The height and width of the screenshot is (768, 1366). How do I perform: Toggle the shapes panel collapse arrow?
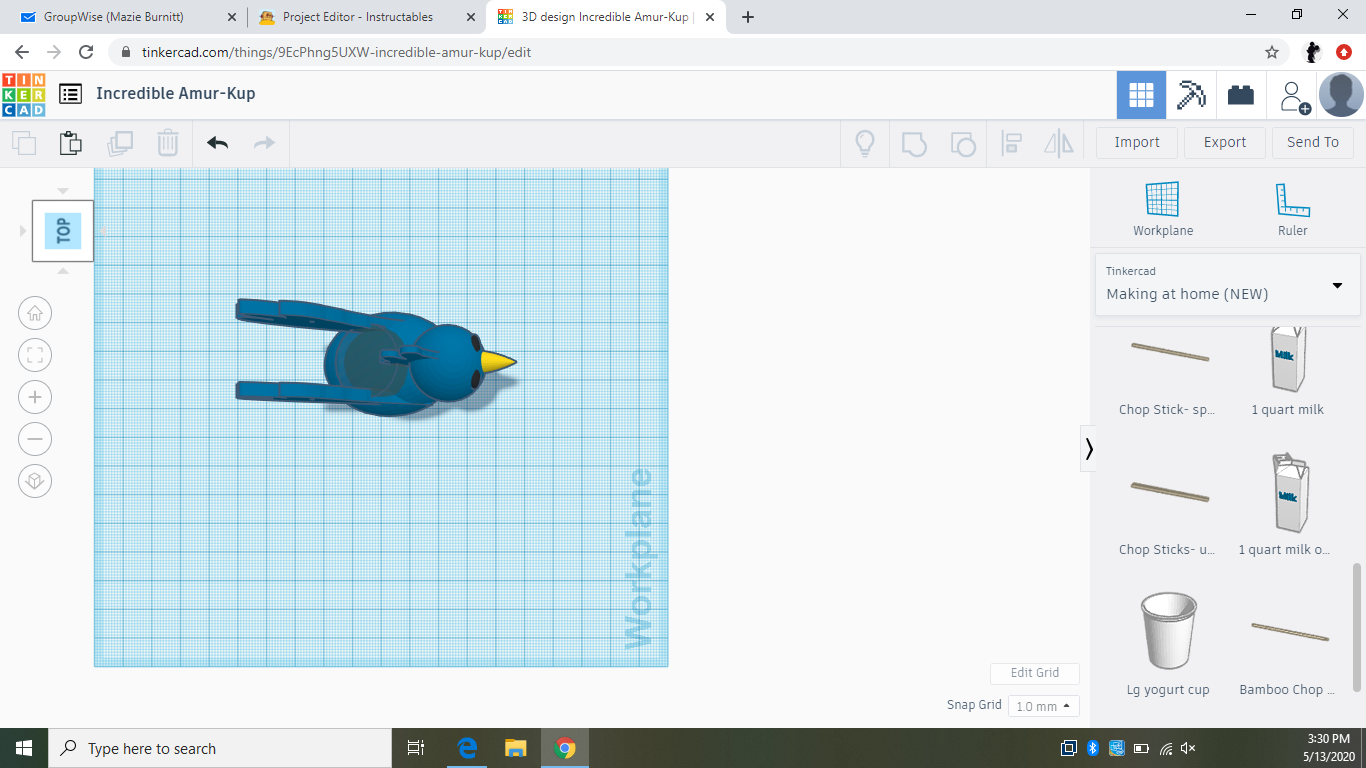click(1089, 449)
